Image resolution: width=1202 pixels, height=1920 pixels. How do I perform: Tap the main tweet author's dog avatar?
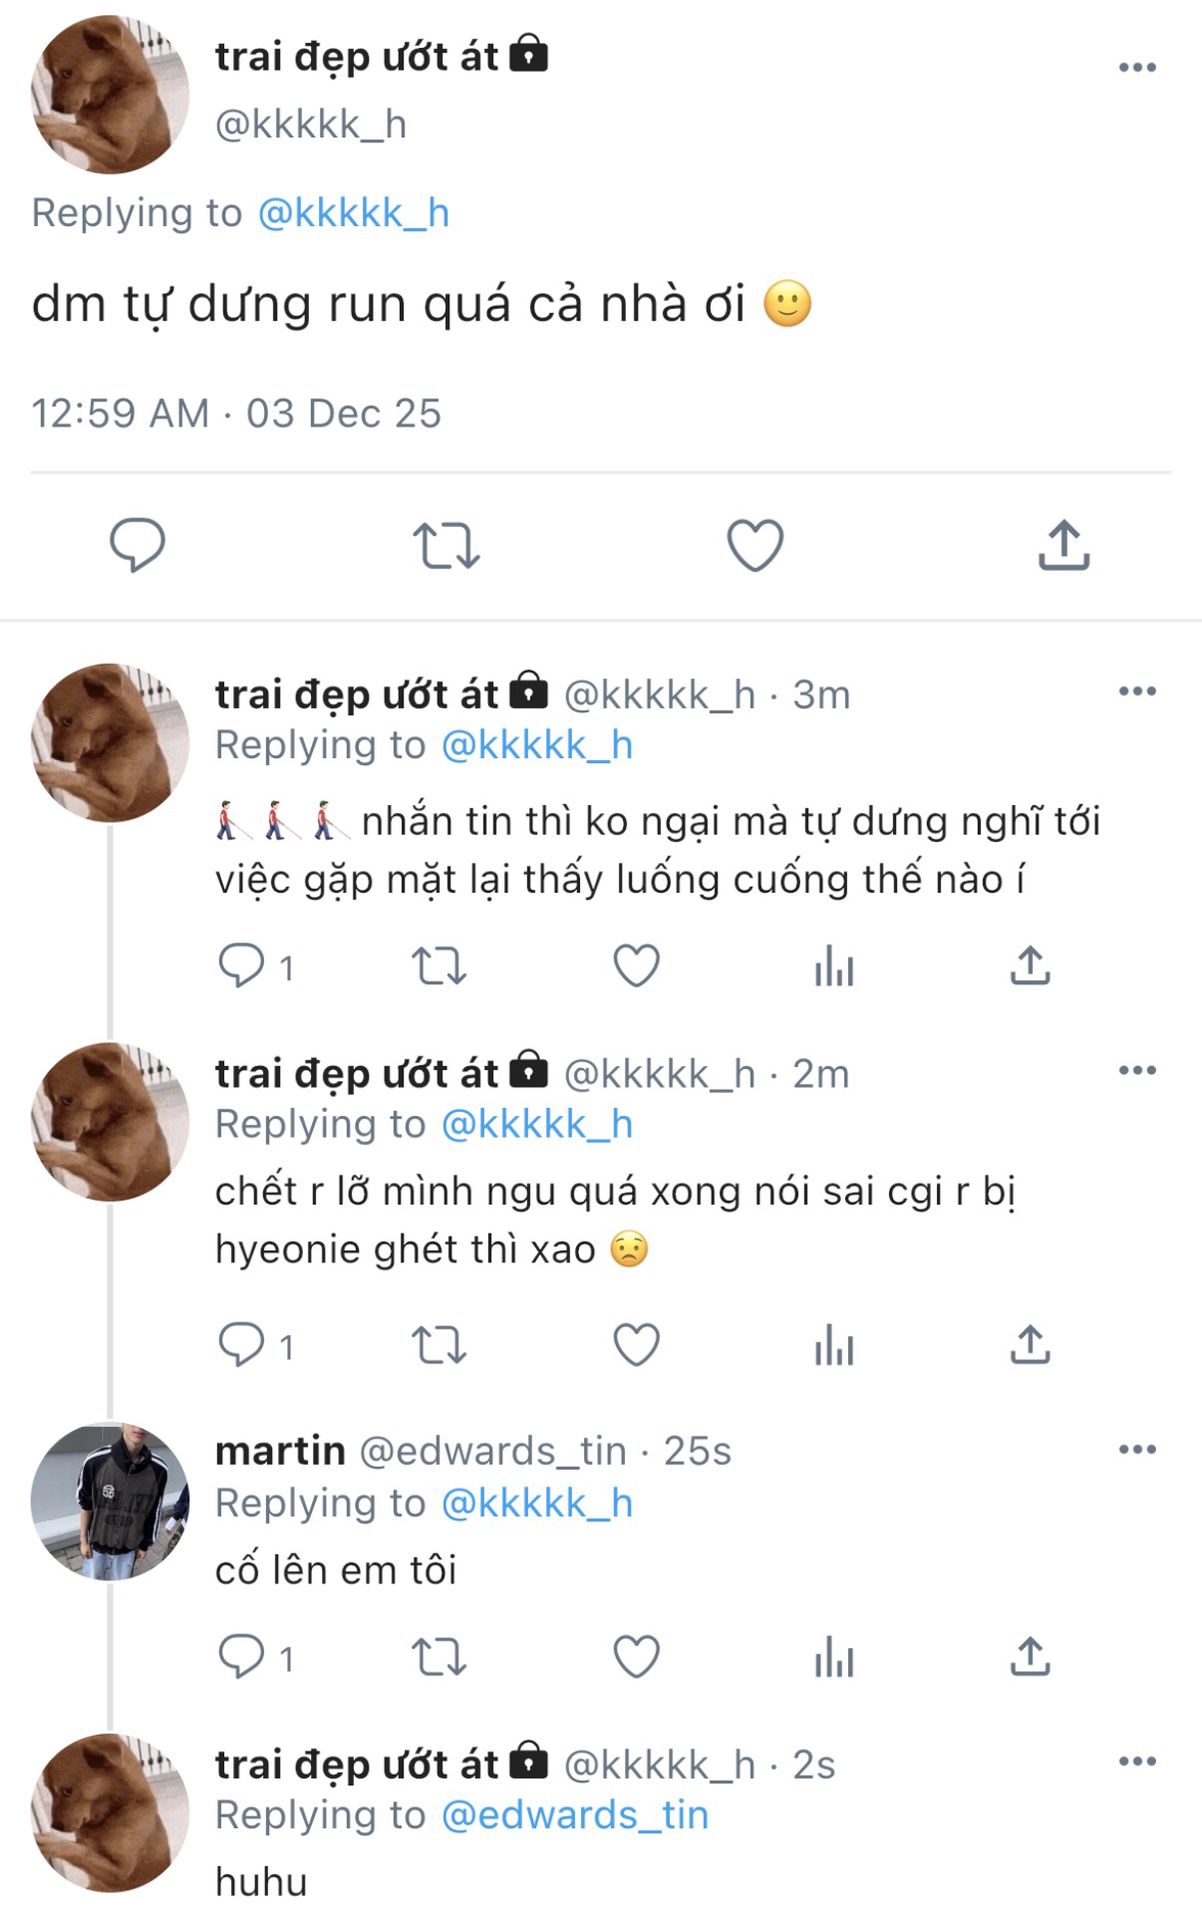[110, 94]
